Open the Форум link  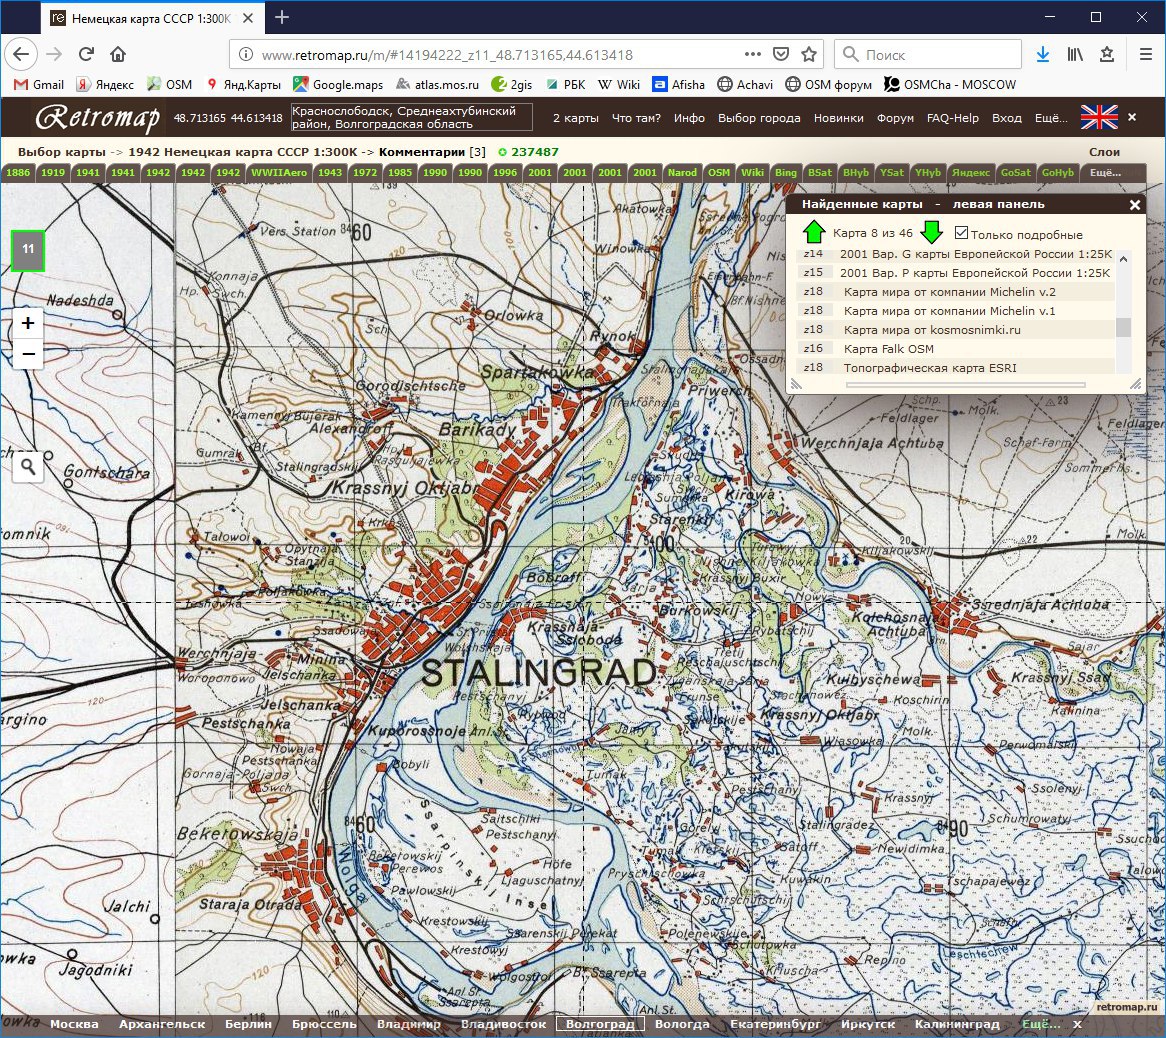point(895,117)
